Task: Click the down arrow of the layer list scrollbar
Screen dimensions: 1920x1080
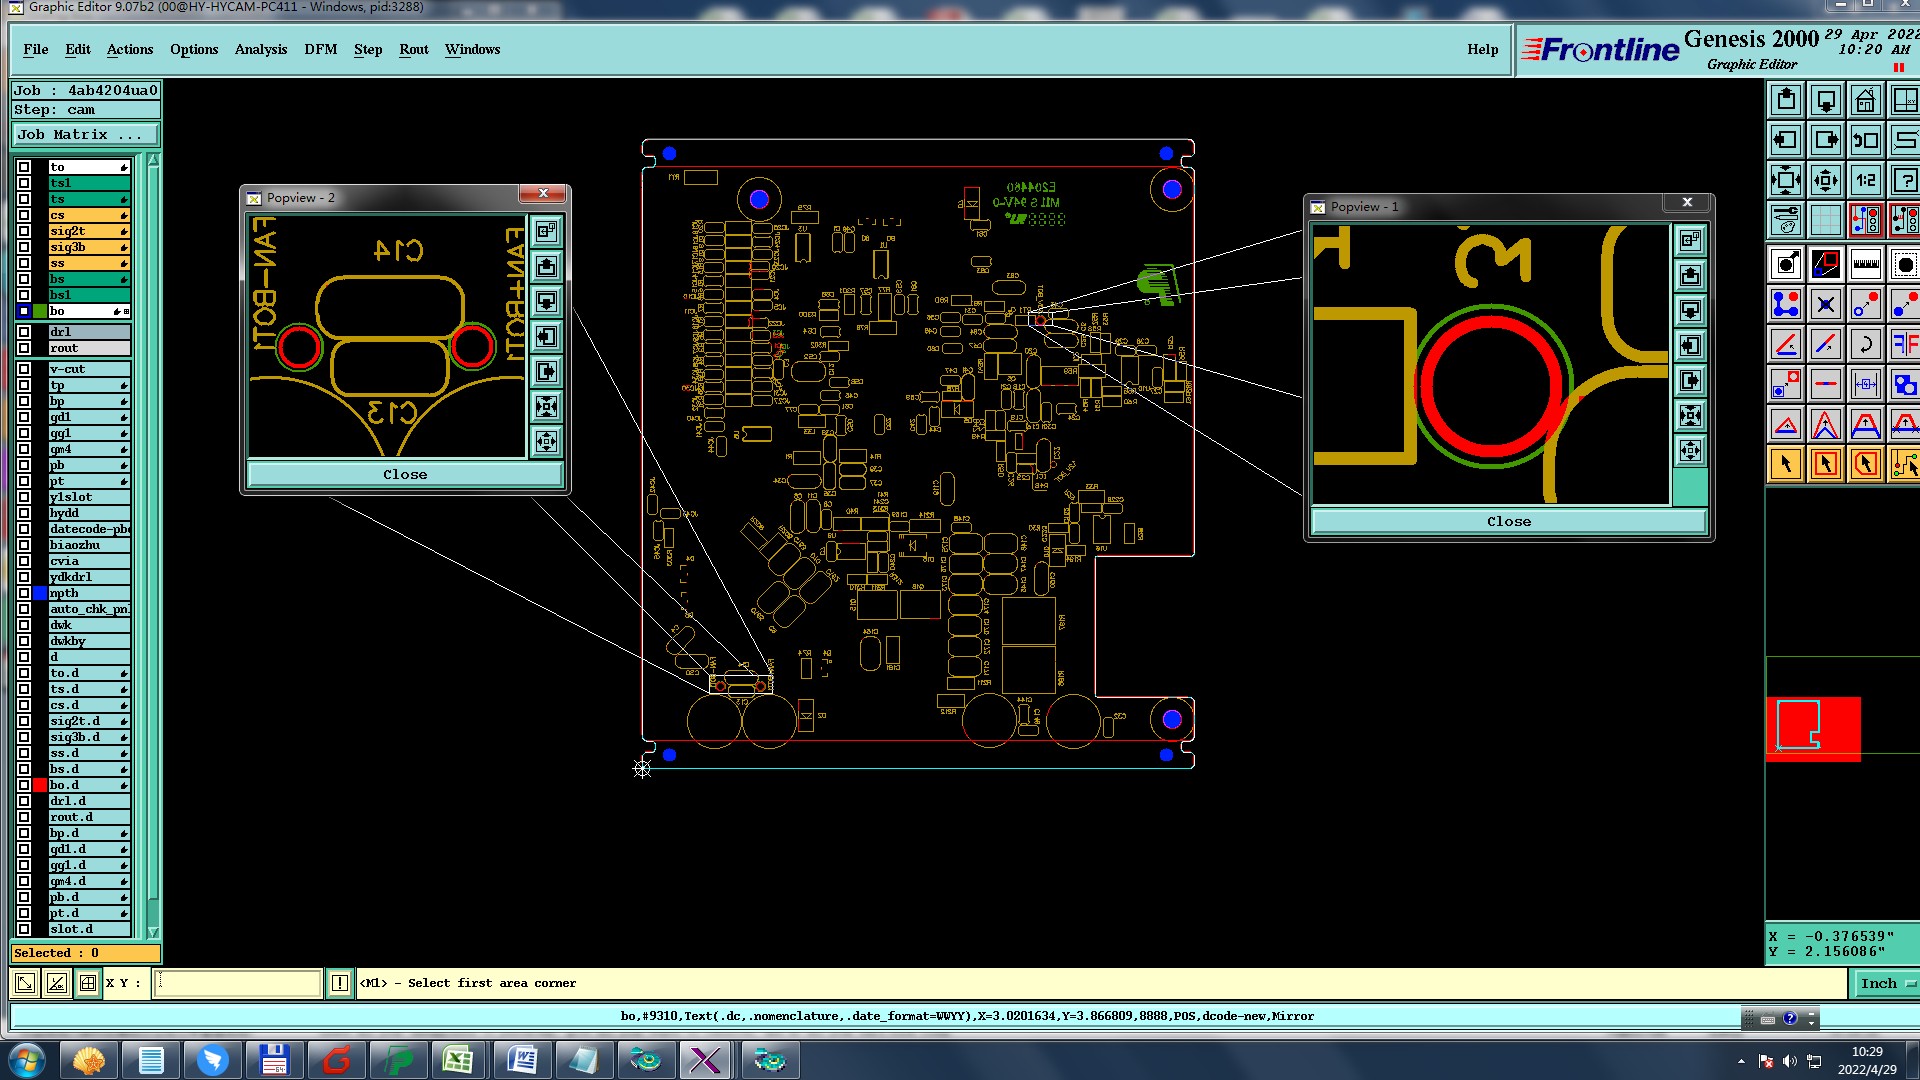Action: (x=153, y=932)
